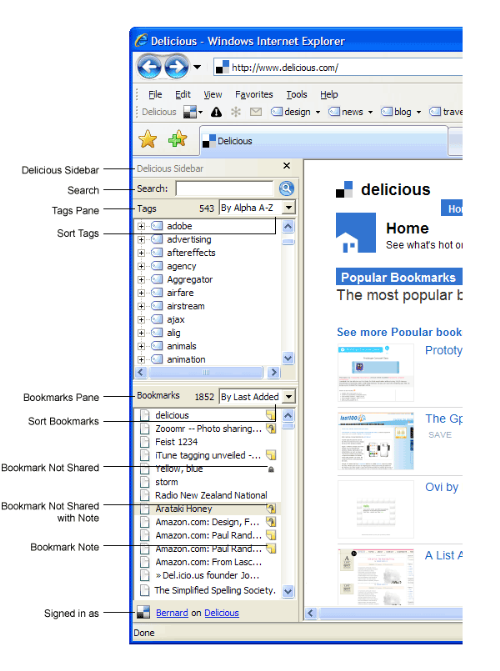Screen dimensions: 500x671
Task: Click inside the sidebar Search field
Action: [224, 189]
